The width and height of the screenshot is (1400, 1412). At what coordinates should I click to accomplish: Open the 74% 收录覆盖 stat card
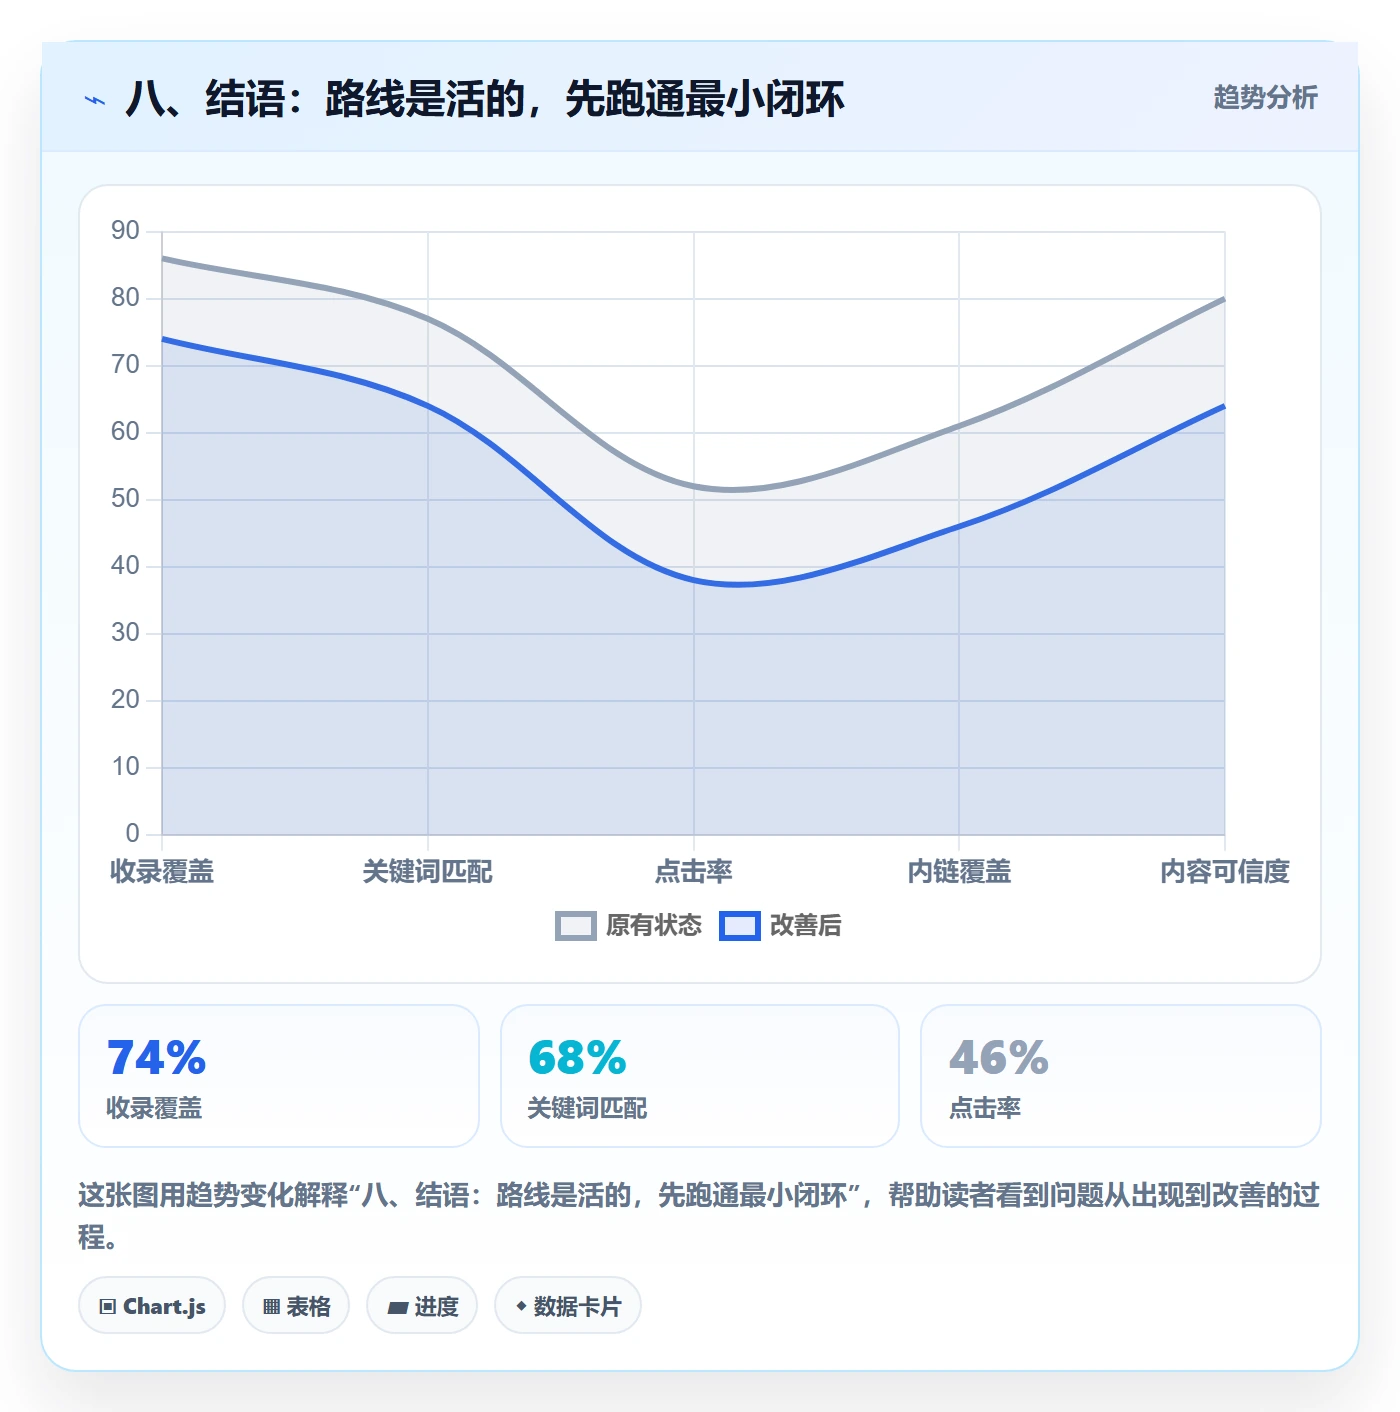279,1076
